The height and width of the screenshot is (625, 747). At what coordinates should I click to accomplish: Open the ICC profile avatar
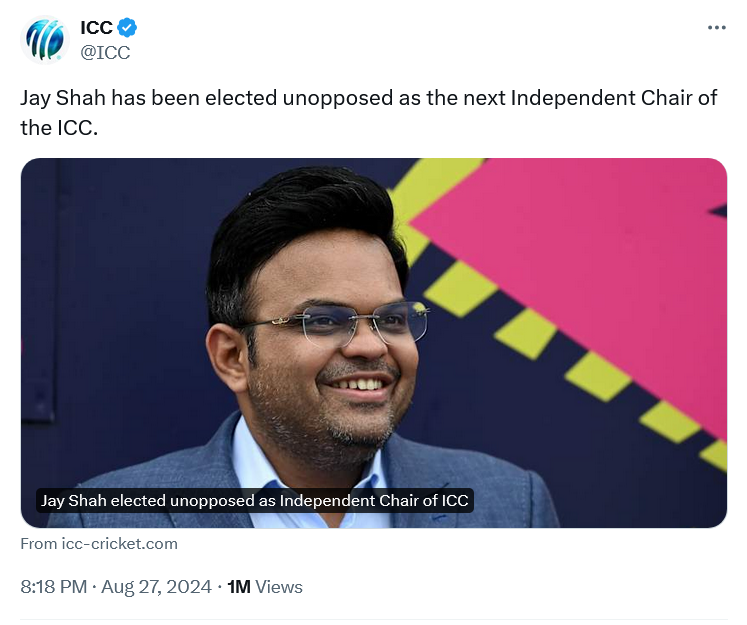click(x=44, y=41)
